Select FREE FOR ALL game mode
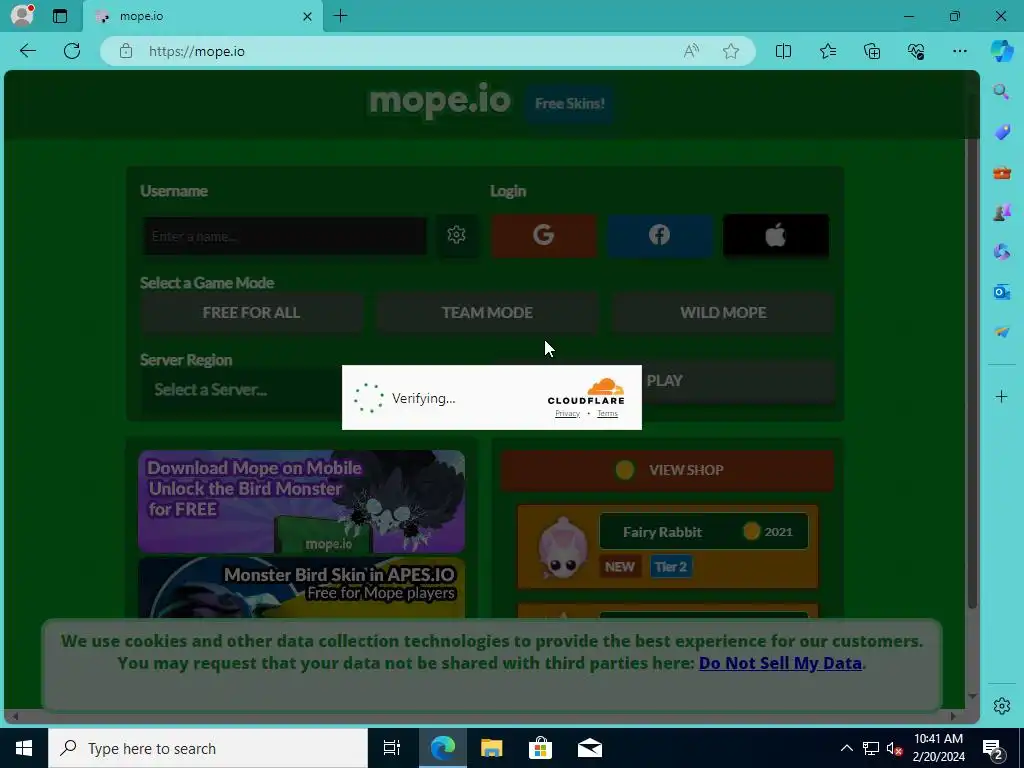This screenshot has width=1024, height=768. tap(251, 313)
